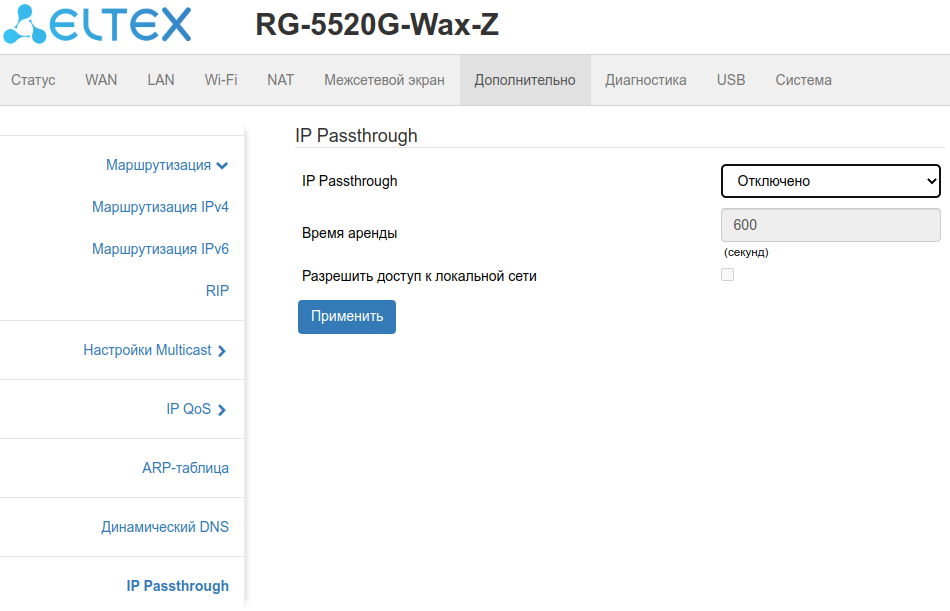Screen dimensions: 950x611
Task: Open Динамический DNS page
Action: pos(165,527)
